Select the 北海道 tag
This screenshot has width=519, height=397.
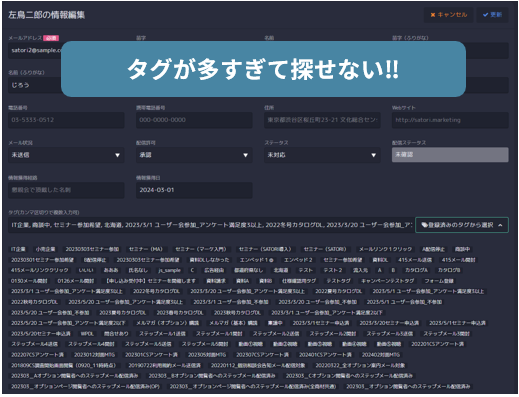pyautogui.click(x=281, y=270)
